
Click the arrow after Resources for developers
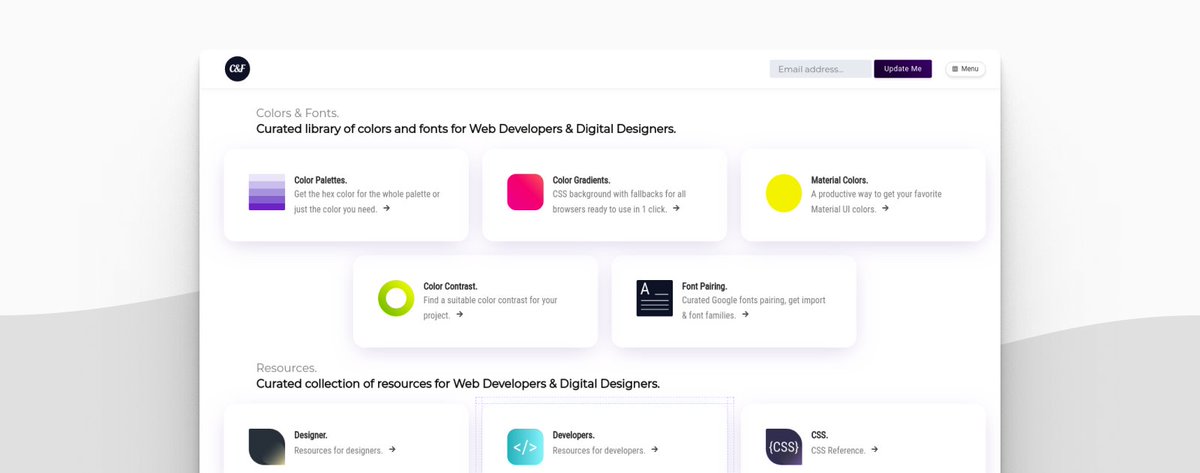[654, 449]
